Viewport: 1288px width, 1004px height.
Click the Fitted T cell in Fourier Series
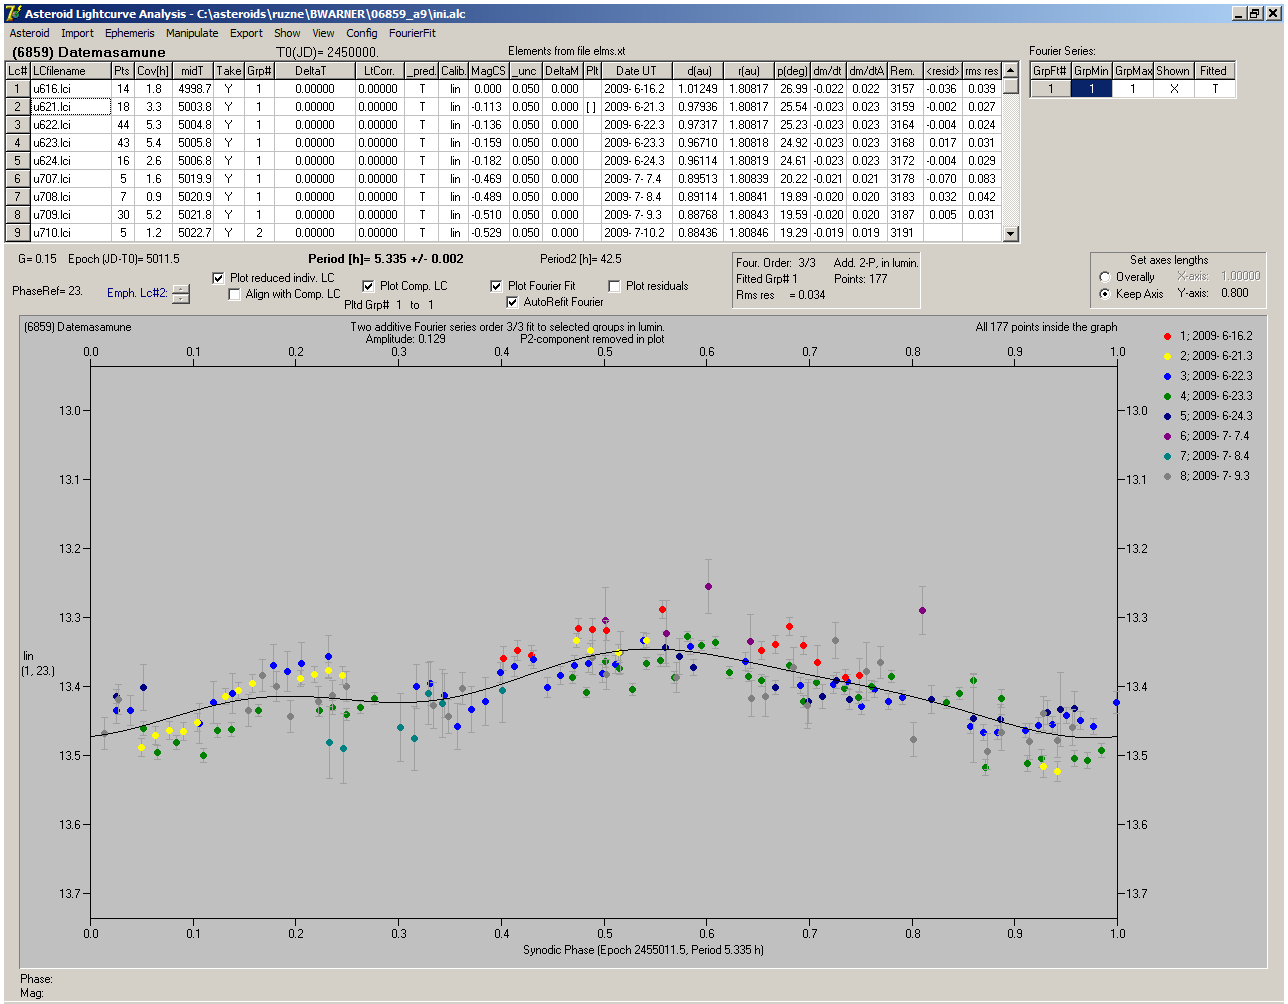(x=1214, y=89)
